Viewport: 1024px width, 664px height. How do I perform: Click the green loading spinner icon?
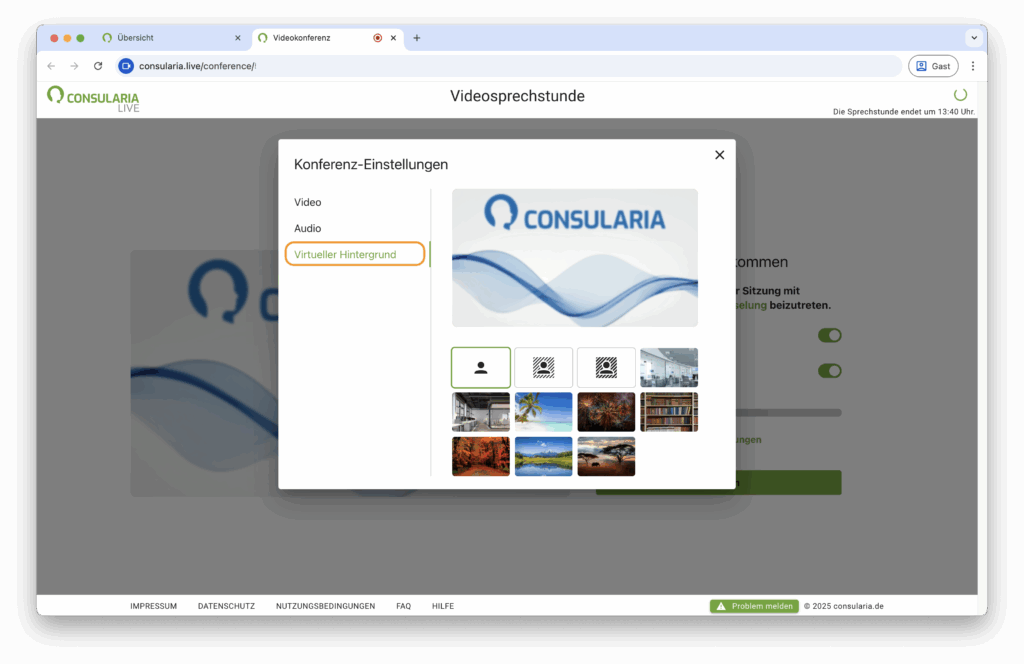pos(960,95)
